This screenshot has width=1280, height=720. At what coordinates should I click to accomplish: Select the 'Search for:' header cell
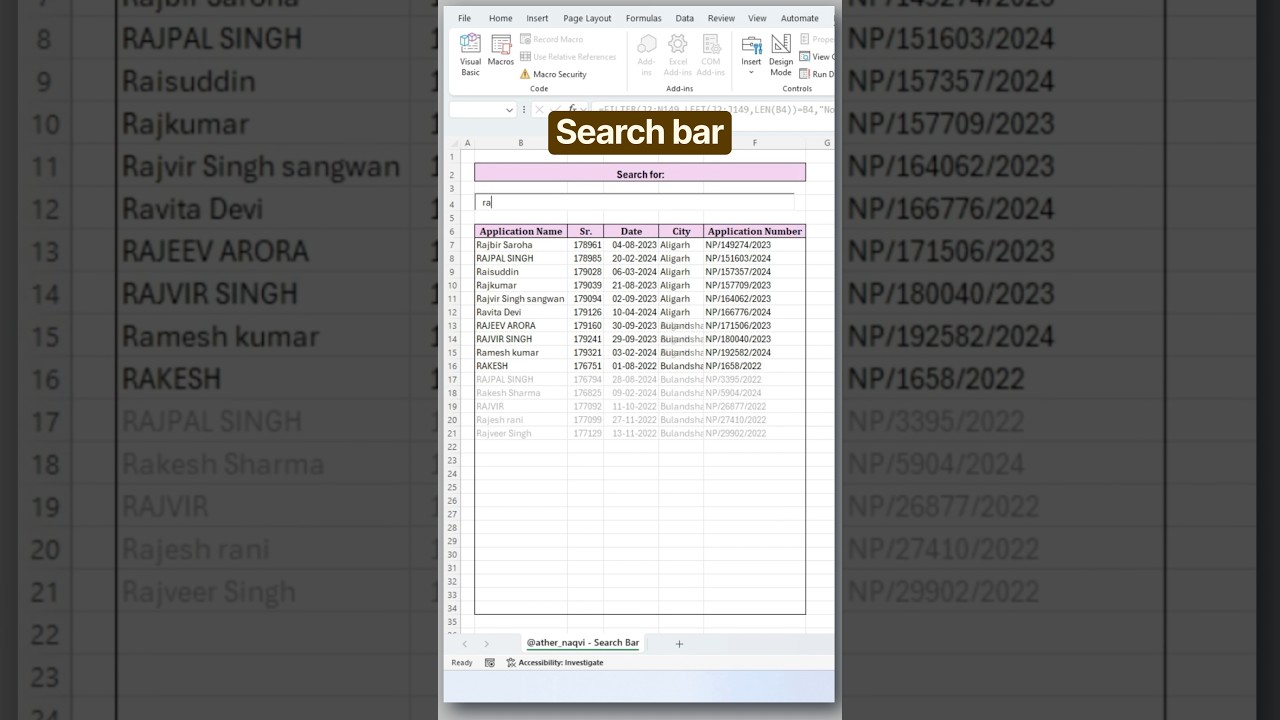coord(640,173)
